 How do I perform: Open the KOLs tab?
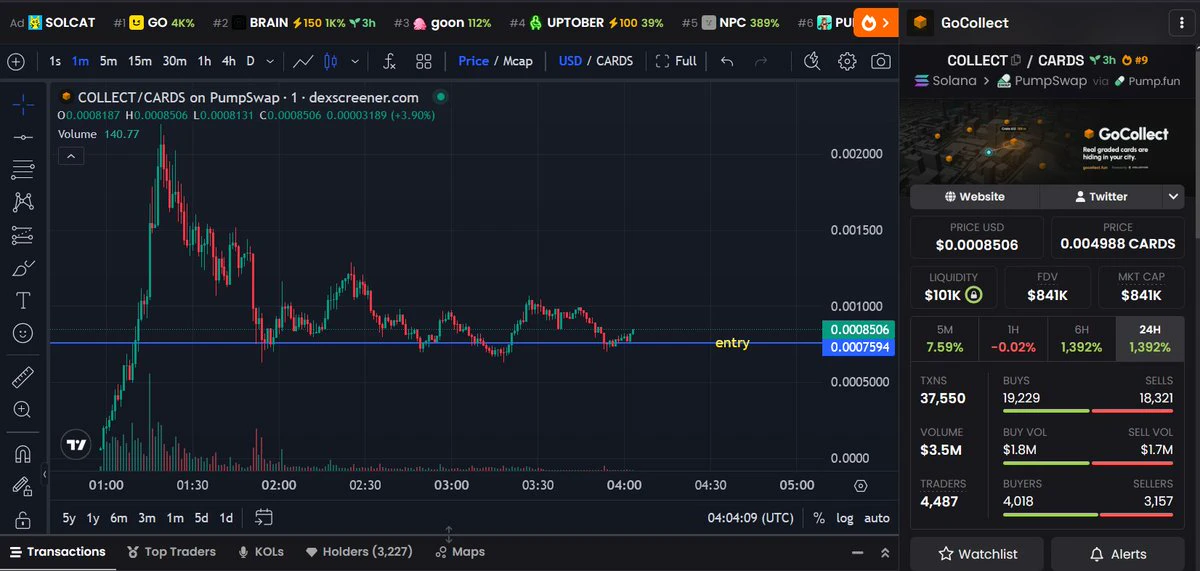tap(260, 552)
